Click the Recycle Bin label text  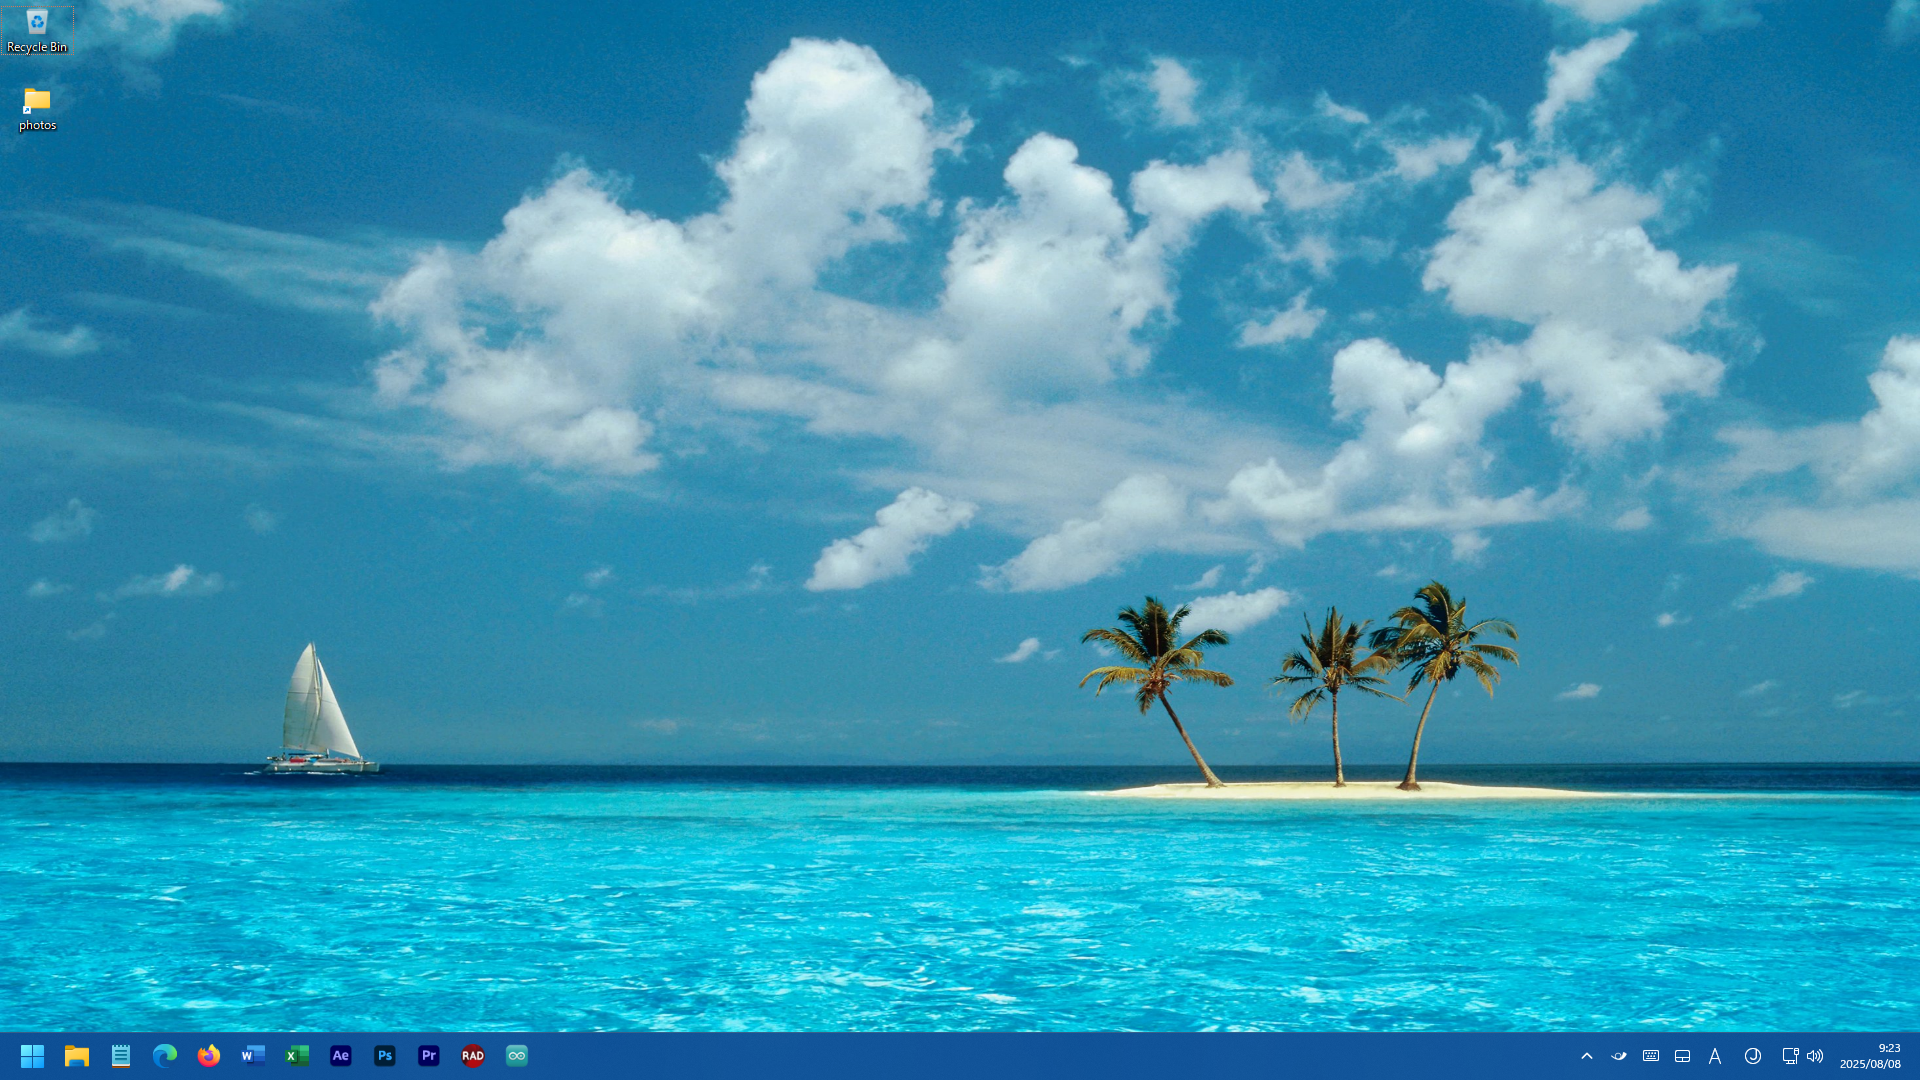coord(37,47)
